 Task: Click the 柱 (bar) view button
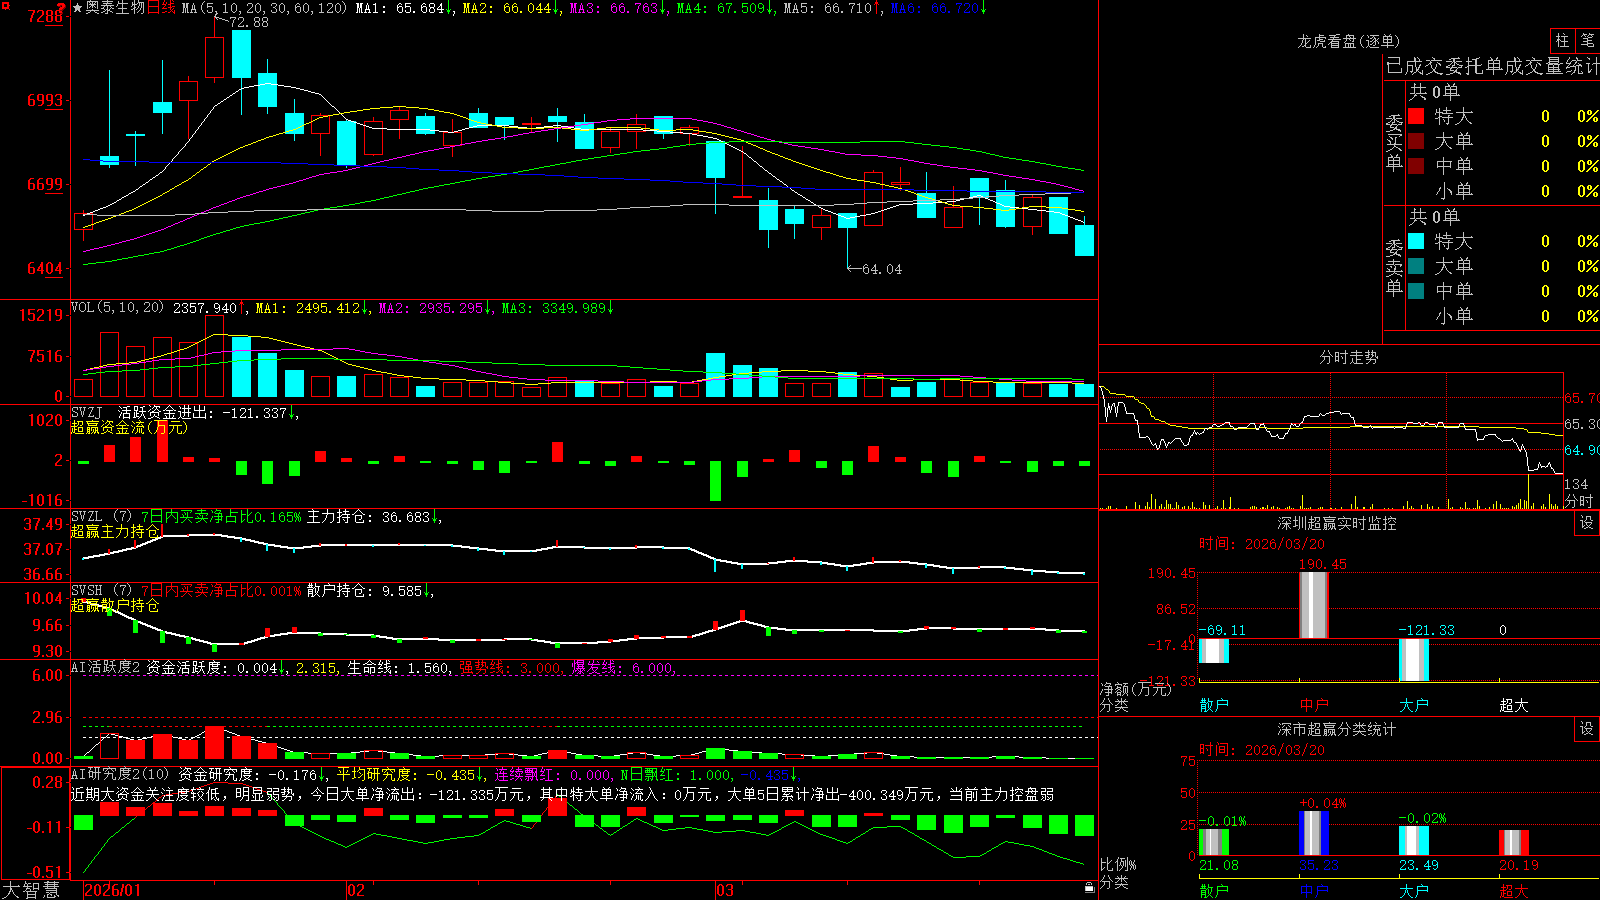point(1562,41)
